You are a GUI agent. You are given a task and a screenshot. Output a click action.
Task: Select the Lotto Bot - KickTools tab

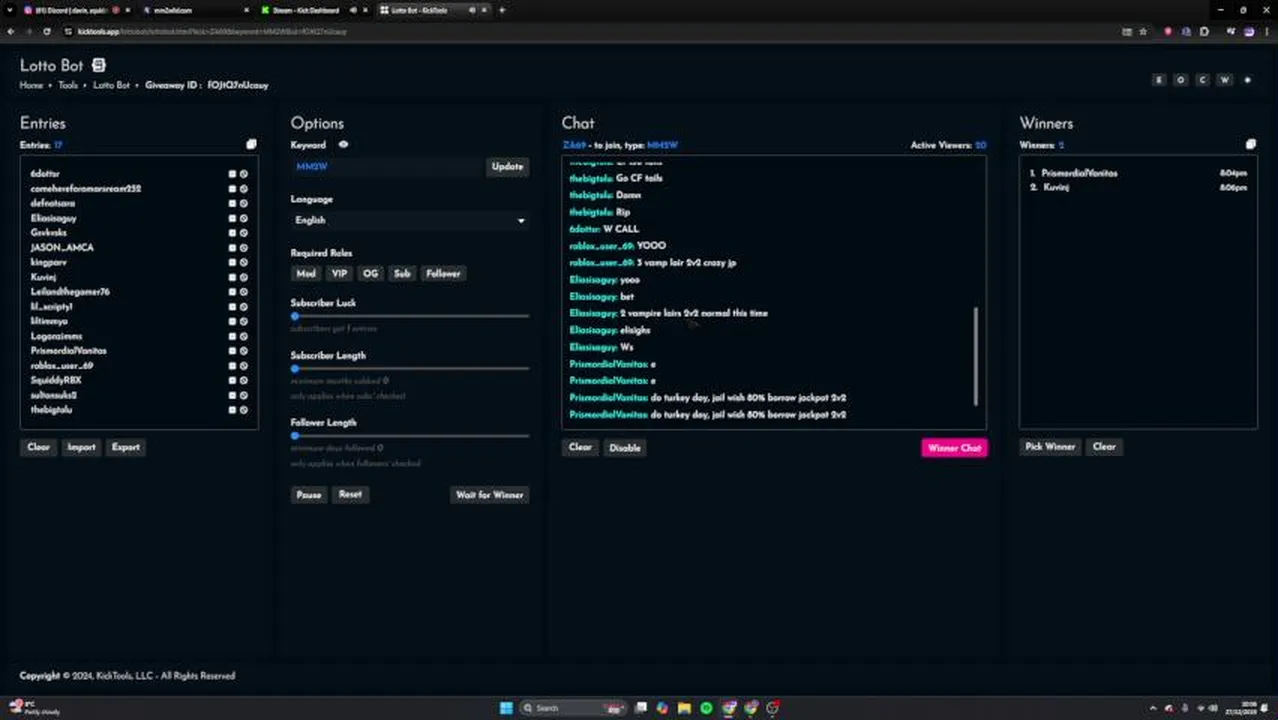pyautogui.click(x=432, y=10)
